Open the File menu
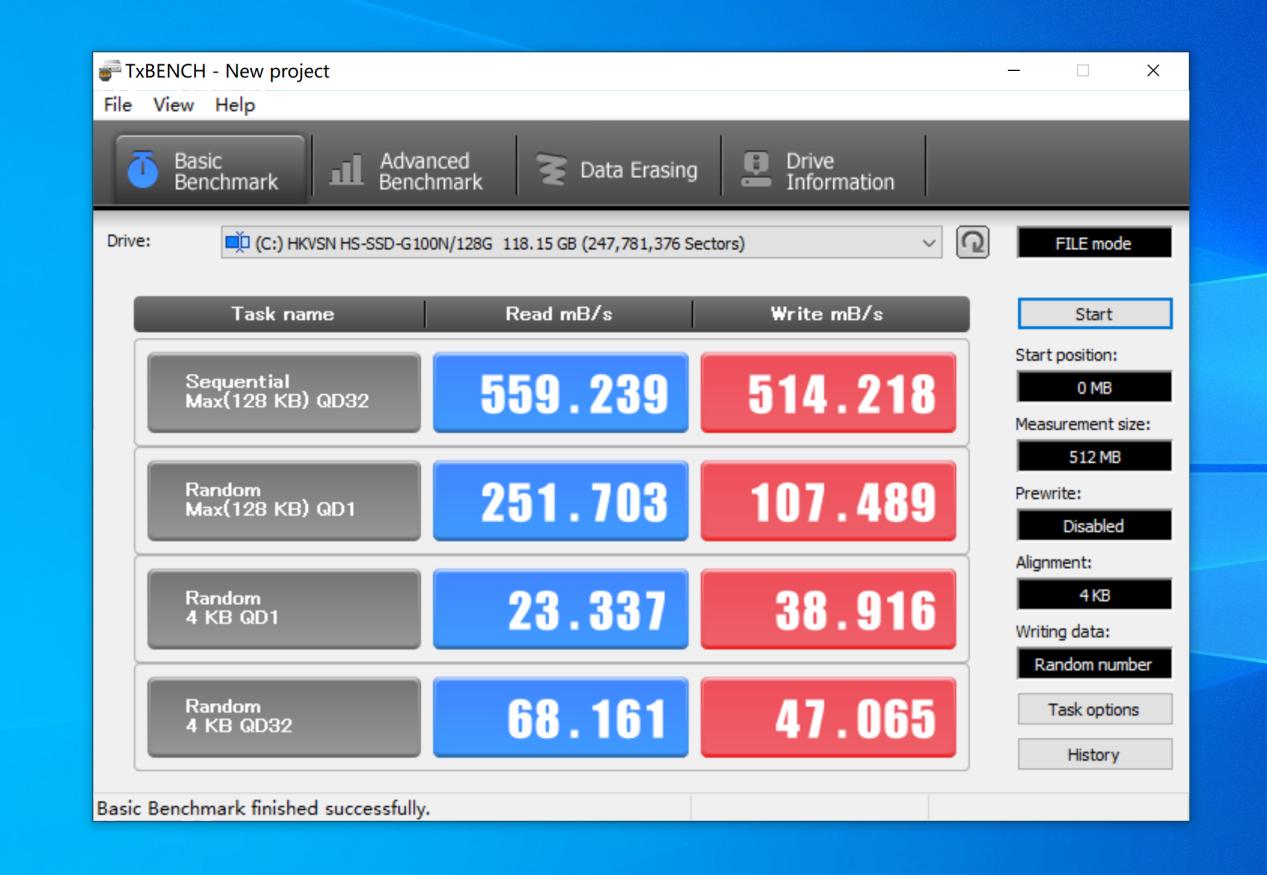The width and height of the screenshot is (1267, 875). 117,105
